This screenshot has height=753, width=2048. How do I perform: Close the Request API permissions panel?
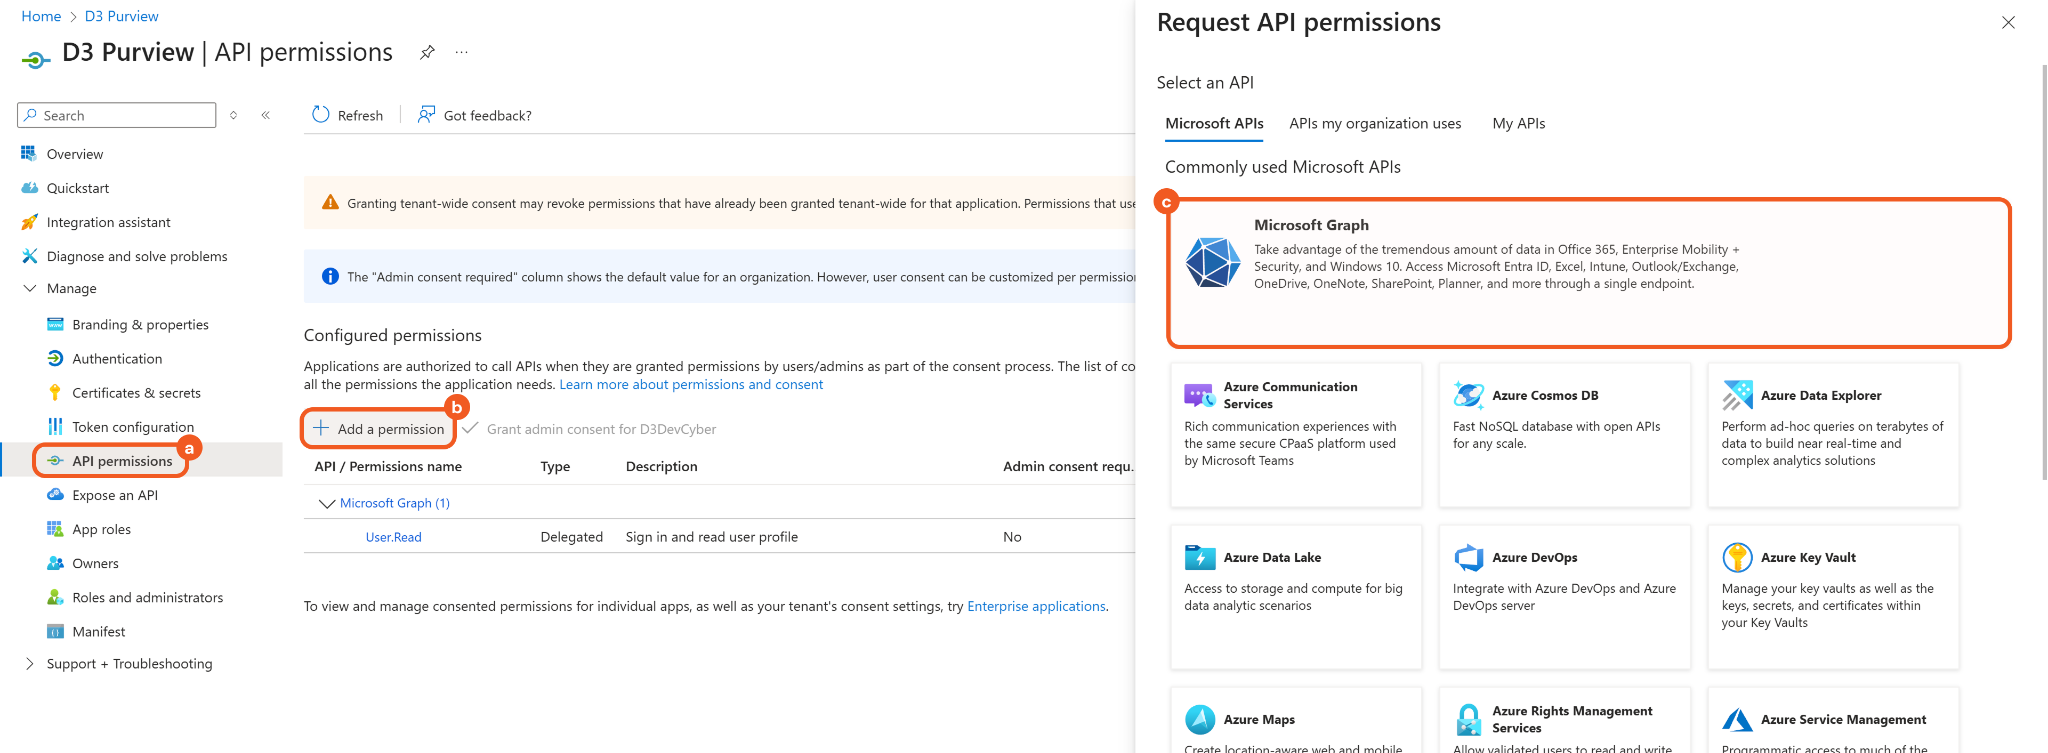(2007, 23)
